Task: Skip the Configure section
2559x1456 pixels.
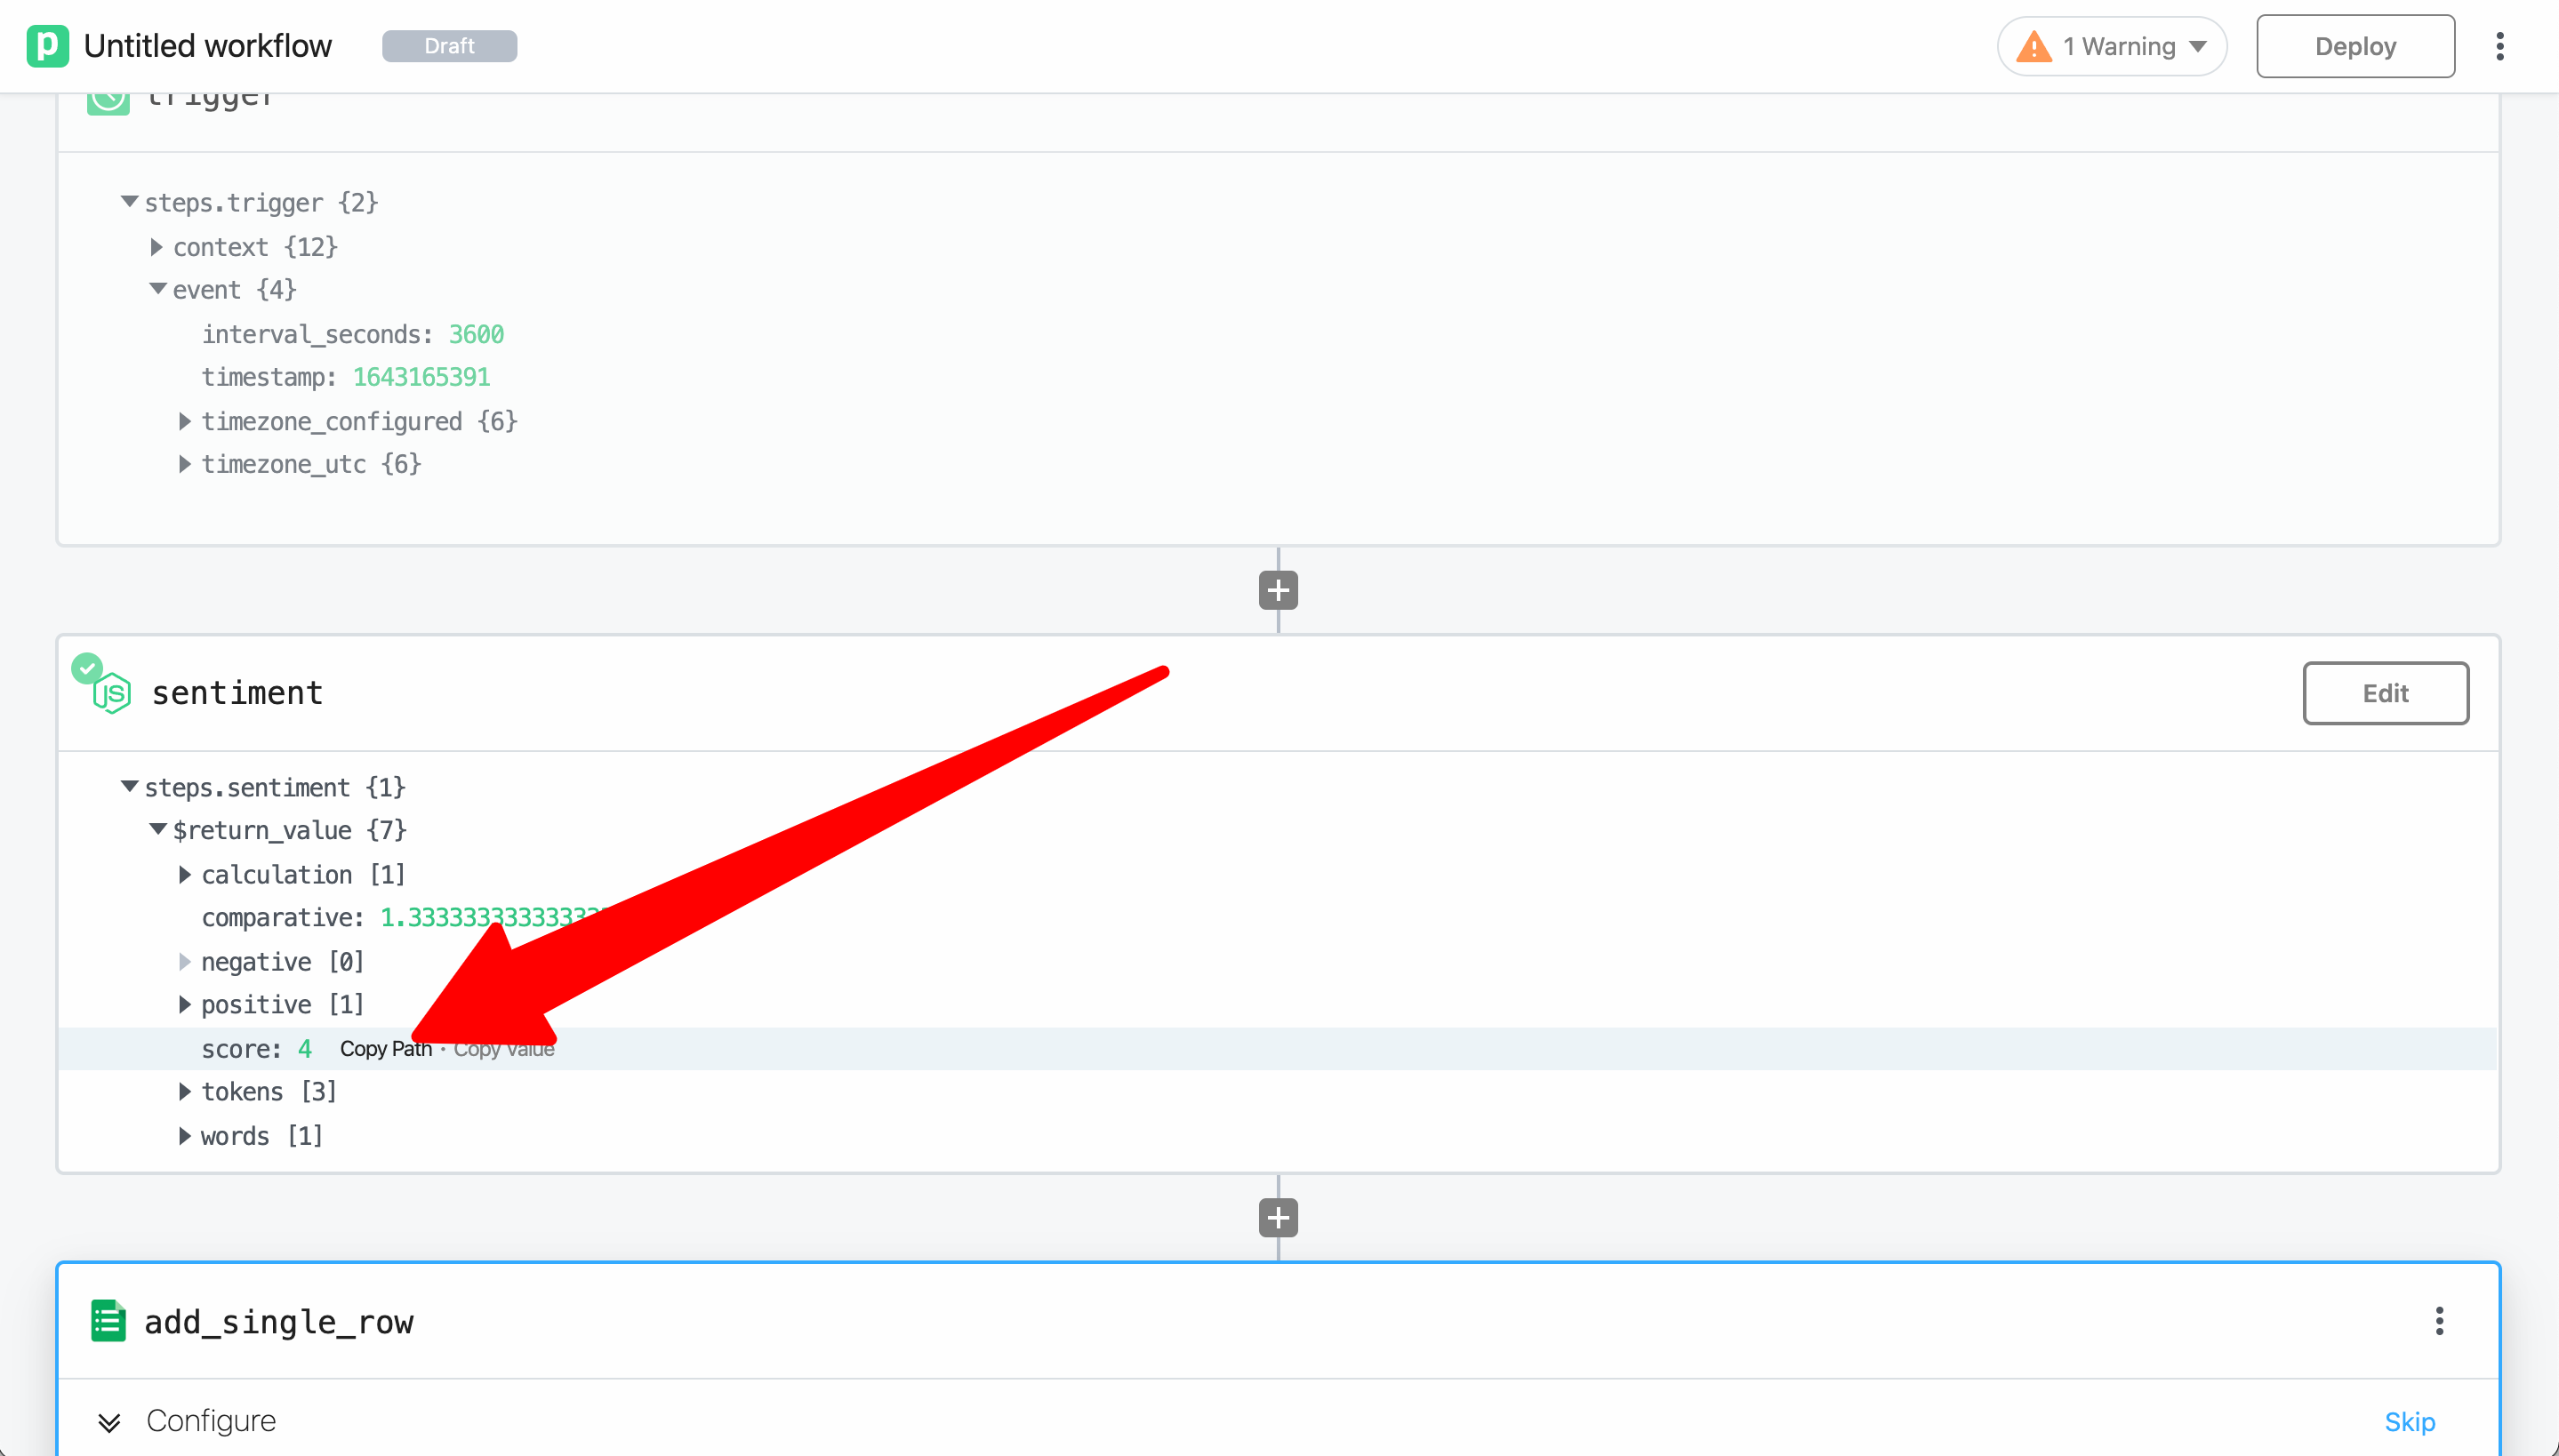Action: (2409, 1421)
